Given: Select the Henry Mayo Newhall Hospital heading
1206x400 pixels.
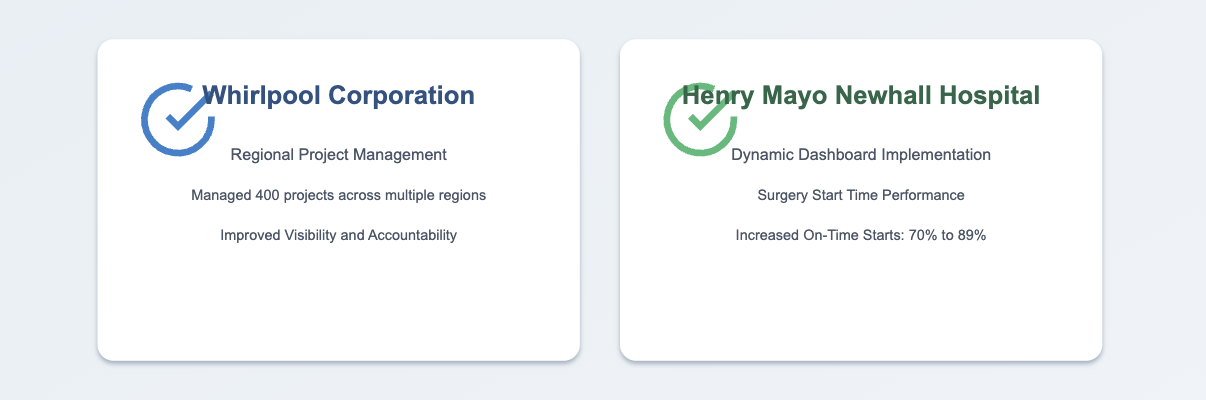Looking at the screenshot, I should click(861, 96).
